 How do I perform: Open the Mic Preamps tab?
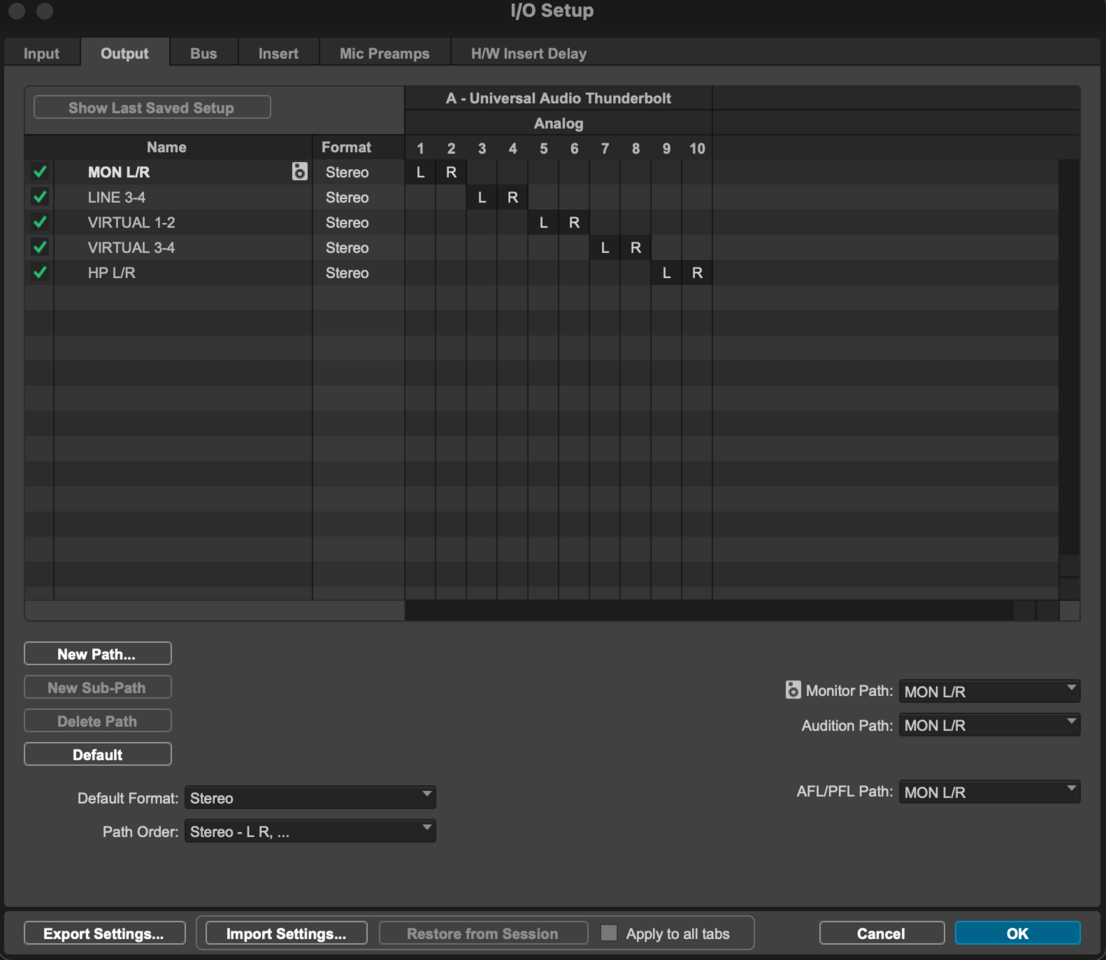[384, 53]
